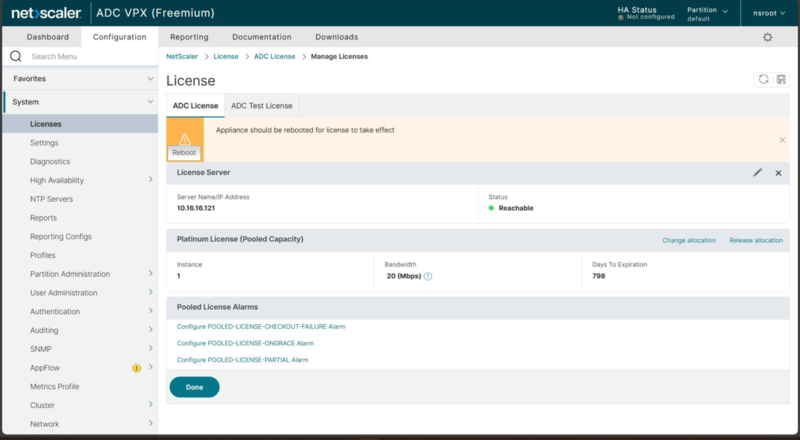This screenshot has height=440, width=800.
Task: Configure POOLED-LICENSE-ONGRACE Alarm link
Action: (245, 344)
